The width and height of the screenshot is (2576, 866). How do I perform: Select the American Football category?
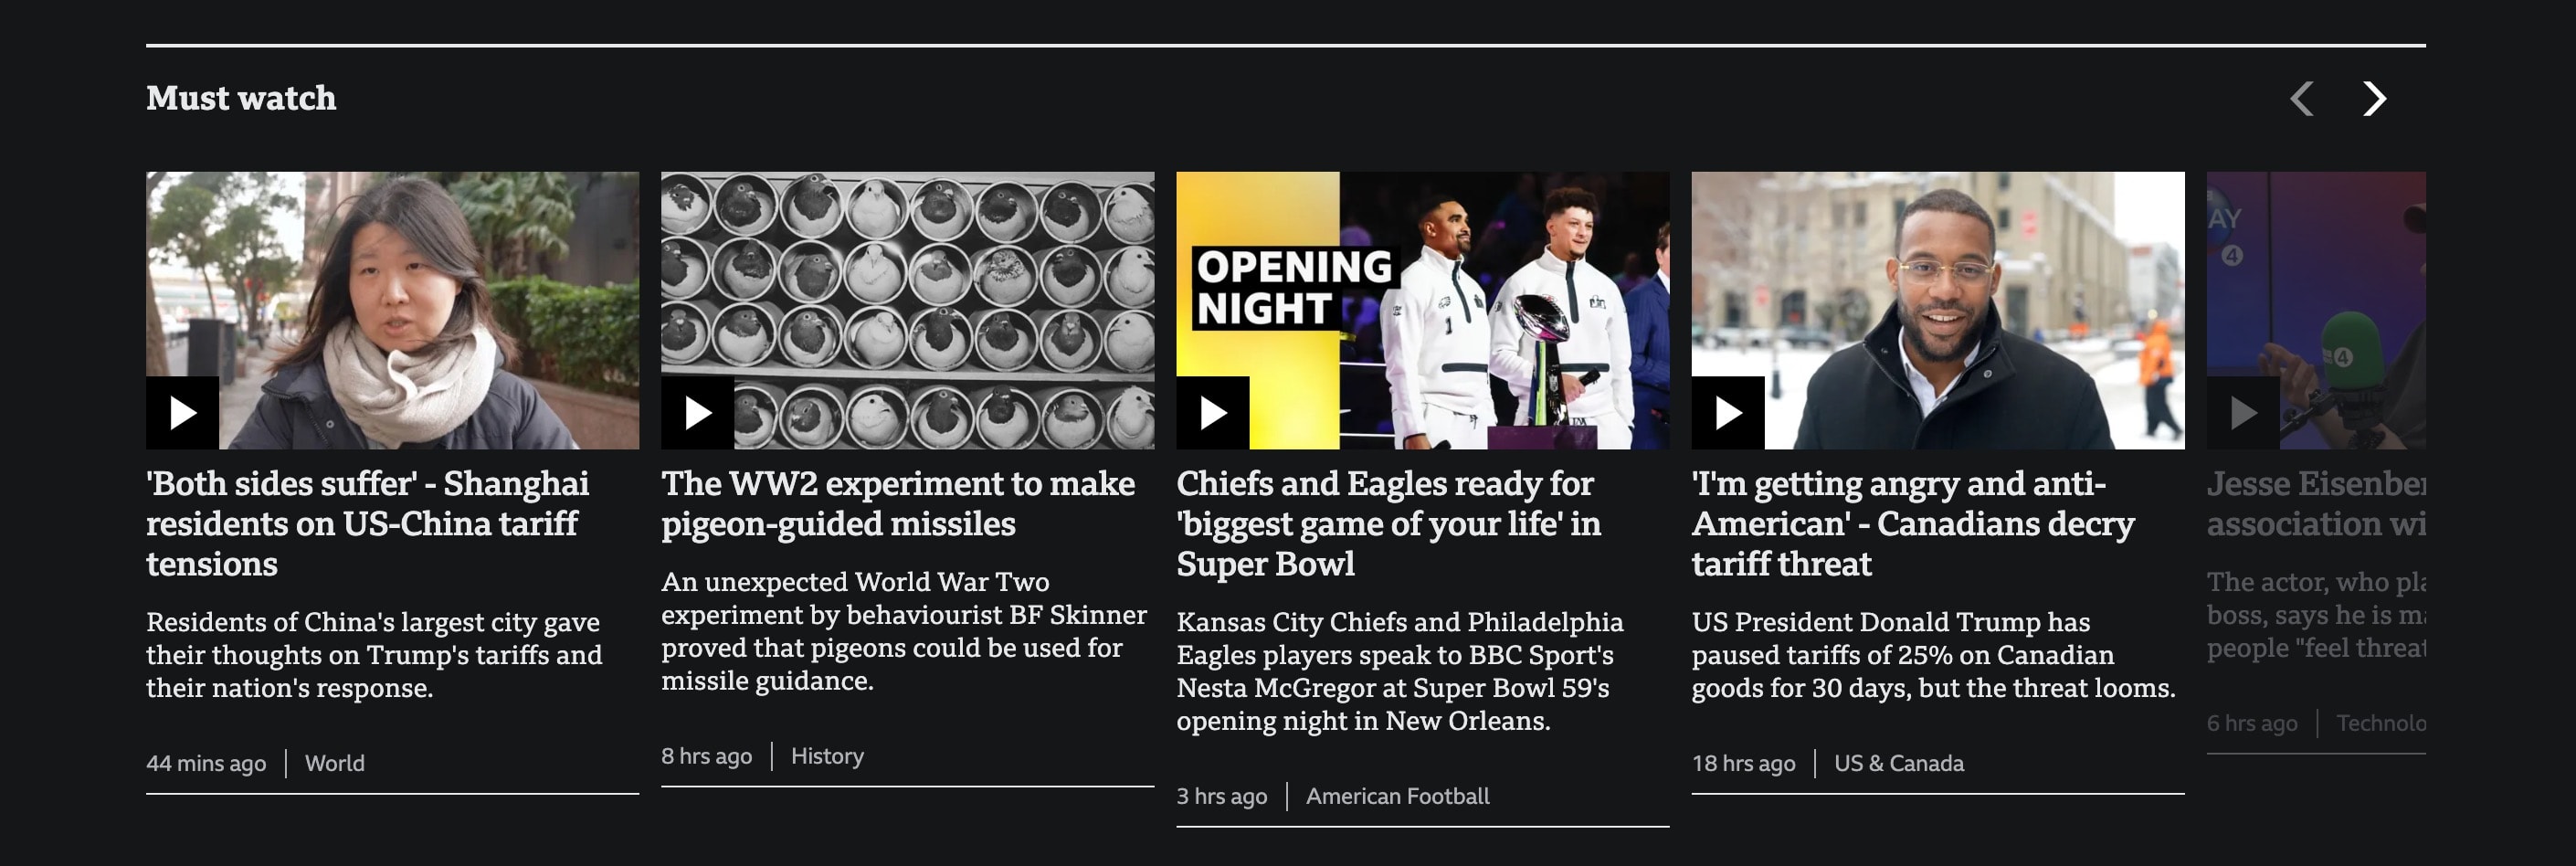(x=1398, y=796)
